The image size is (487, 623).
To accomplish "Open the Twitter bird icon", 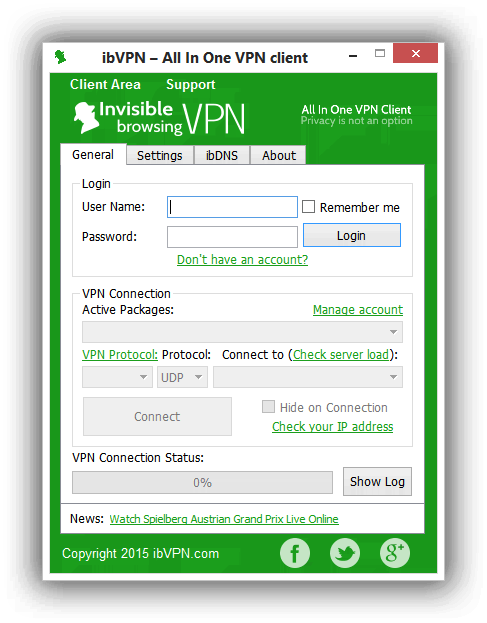I will (345, 553).
